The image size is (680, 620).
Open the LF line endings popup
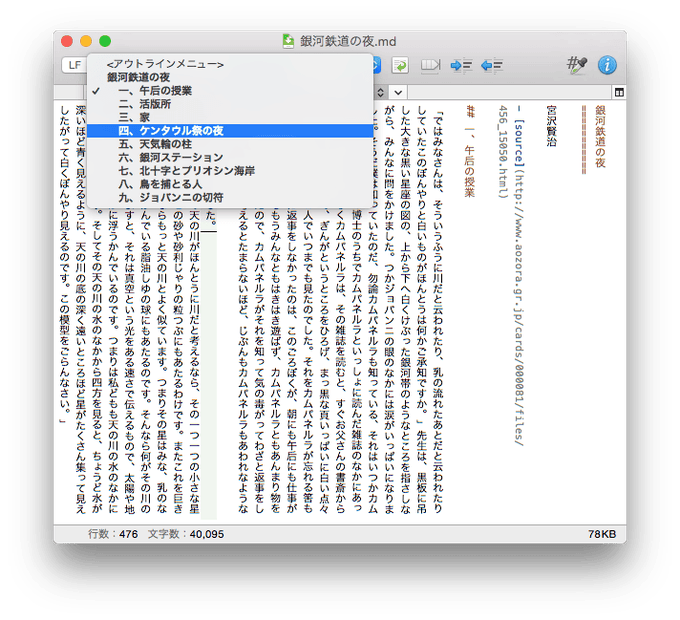(75, 65)
